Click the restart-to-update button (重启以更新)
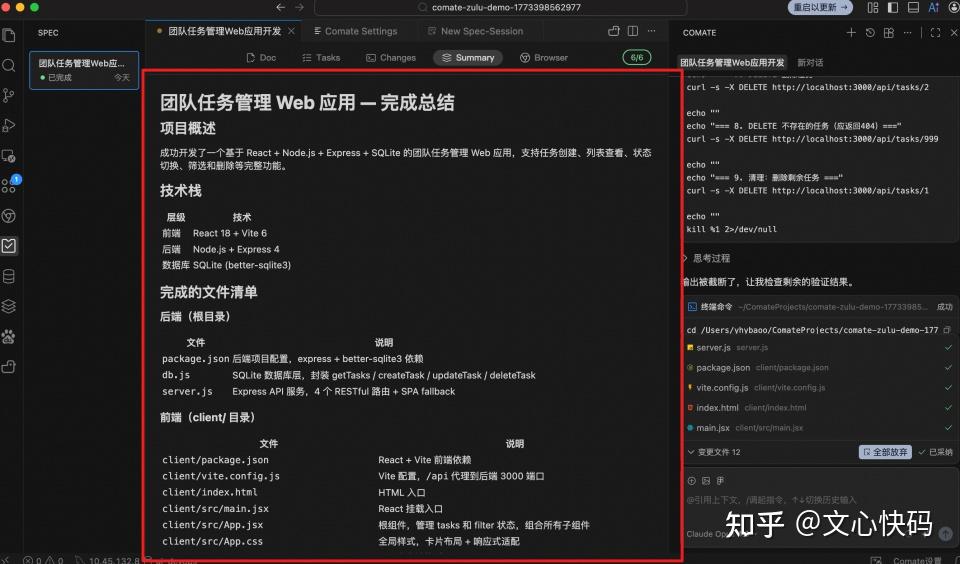Viewport: 960px width, 564px height. click(x=820, y=7)
